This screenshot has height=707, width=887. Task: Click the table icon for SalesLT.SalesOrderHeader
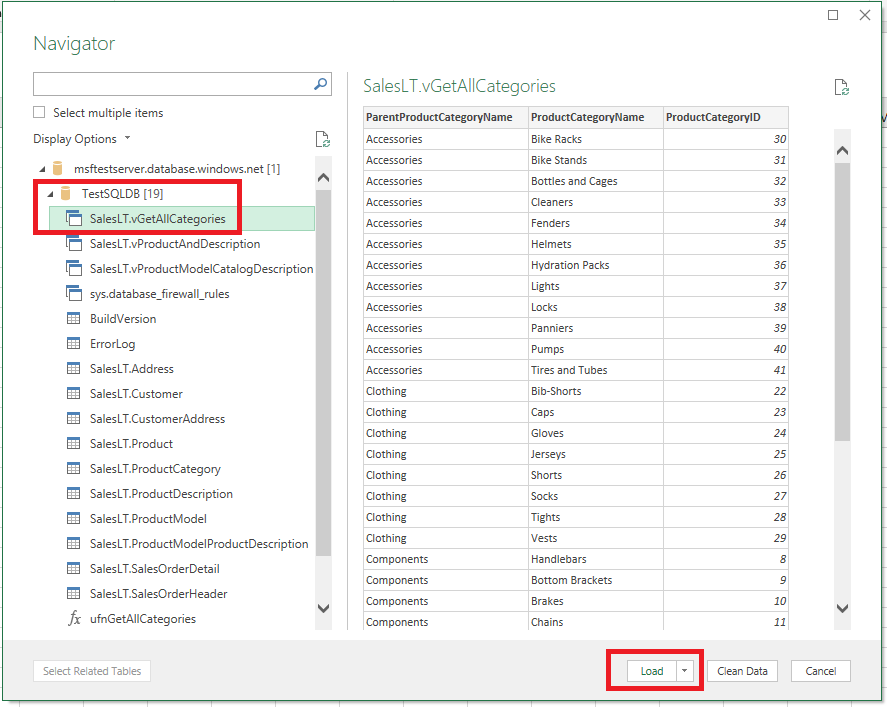pyautogui.click(x=74, y=593)
